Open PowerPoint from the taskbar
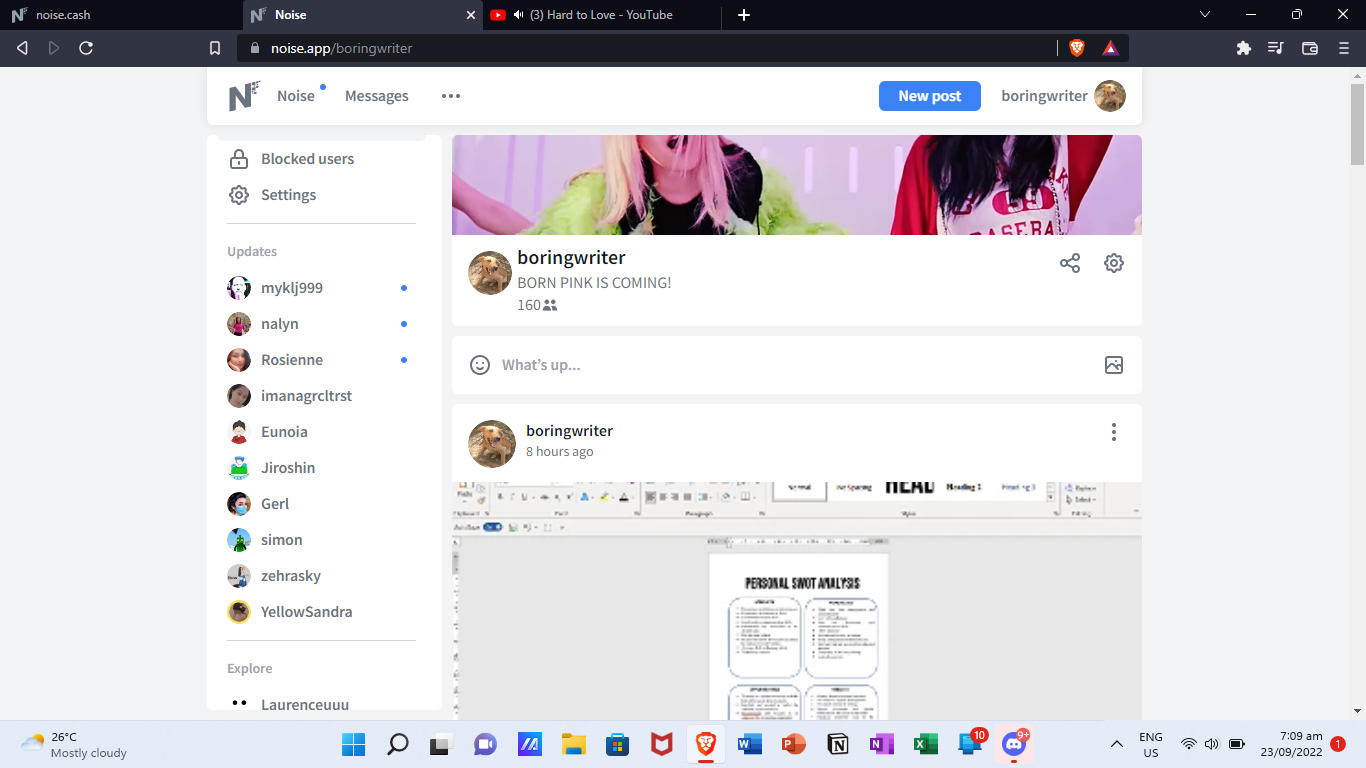Viewport: 1366px width, 768px height. coord(794,744)
